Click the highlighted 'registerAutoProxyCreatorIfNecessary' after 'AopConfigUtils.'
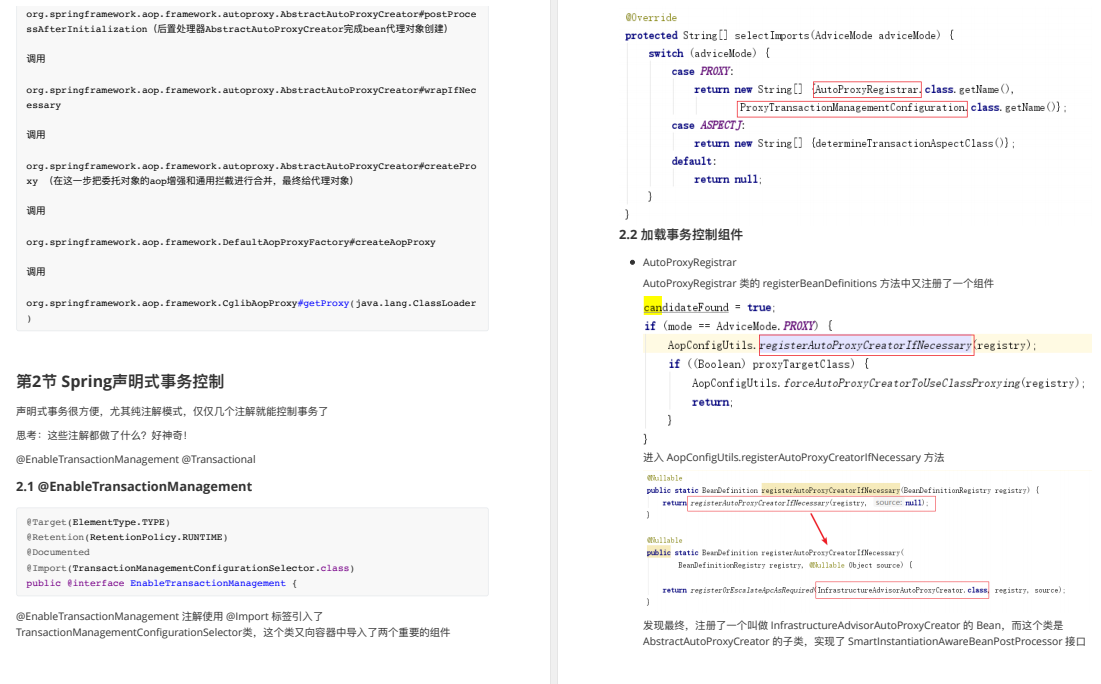This screenshot has height=684, width=1101. point(866,346)
